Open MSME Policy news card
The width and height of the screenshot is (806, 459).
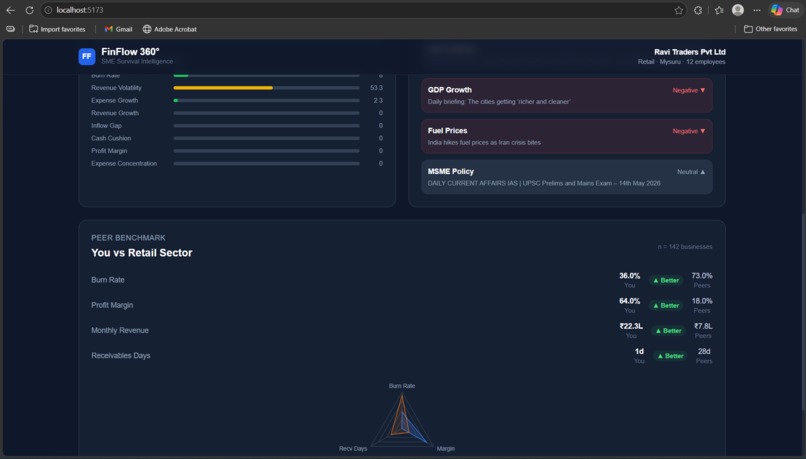pos(566,177)
